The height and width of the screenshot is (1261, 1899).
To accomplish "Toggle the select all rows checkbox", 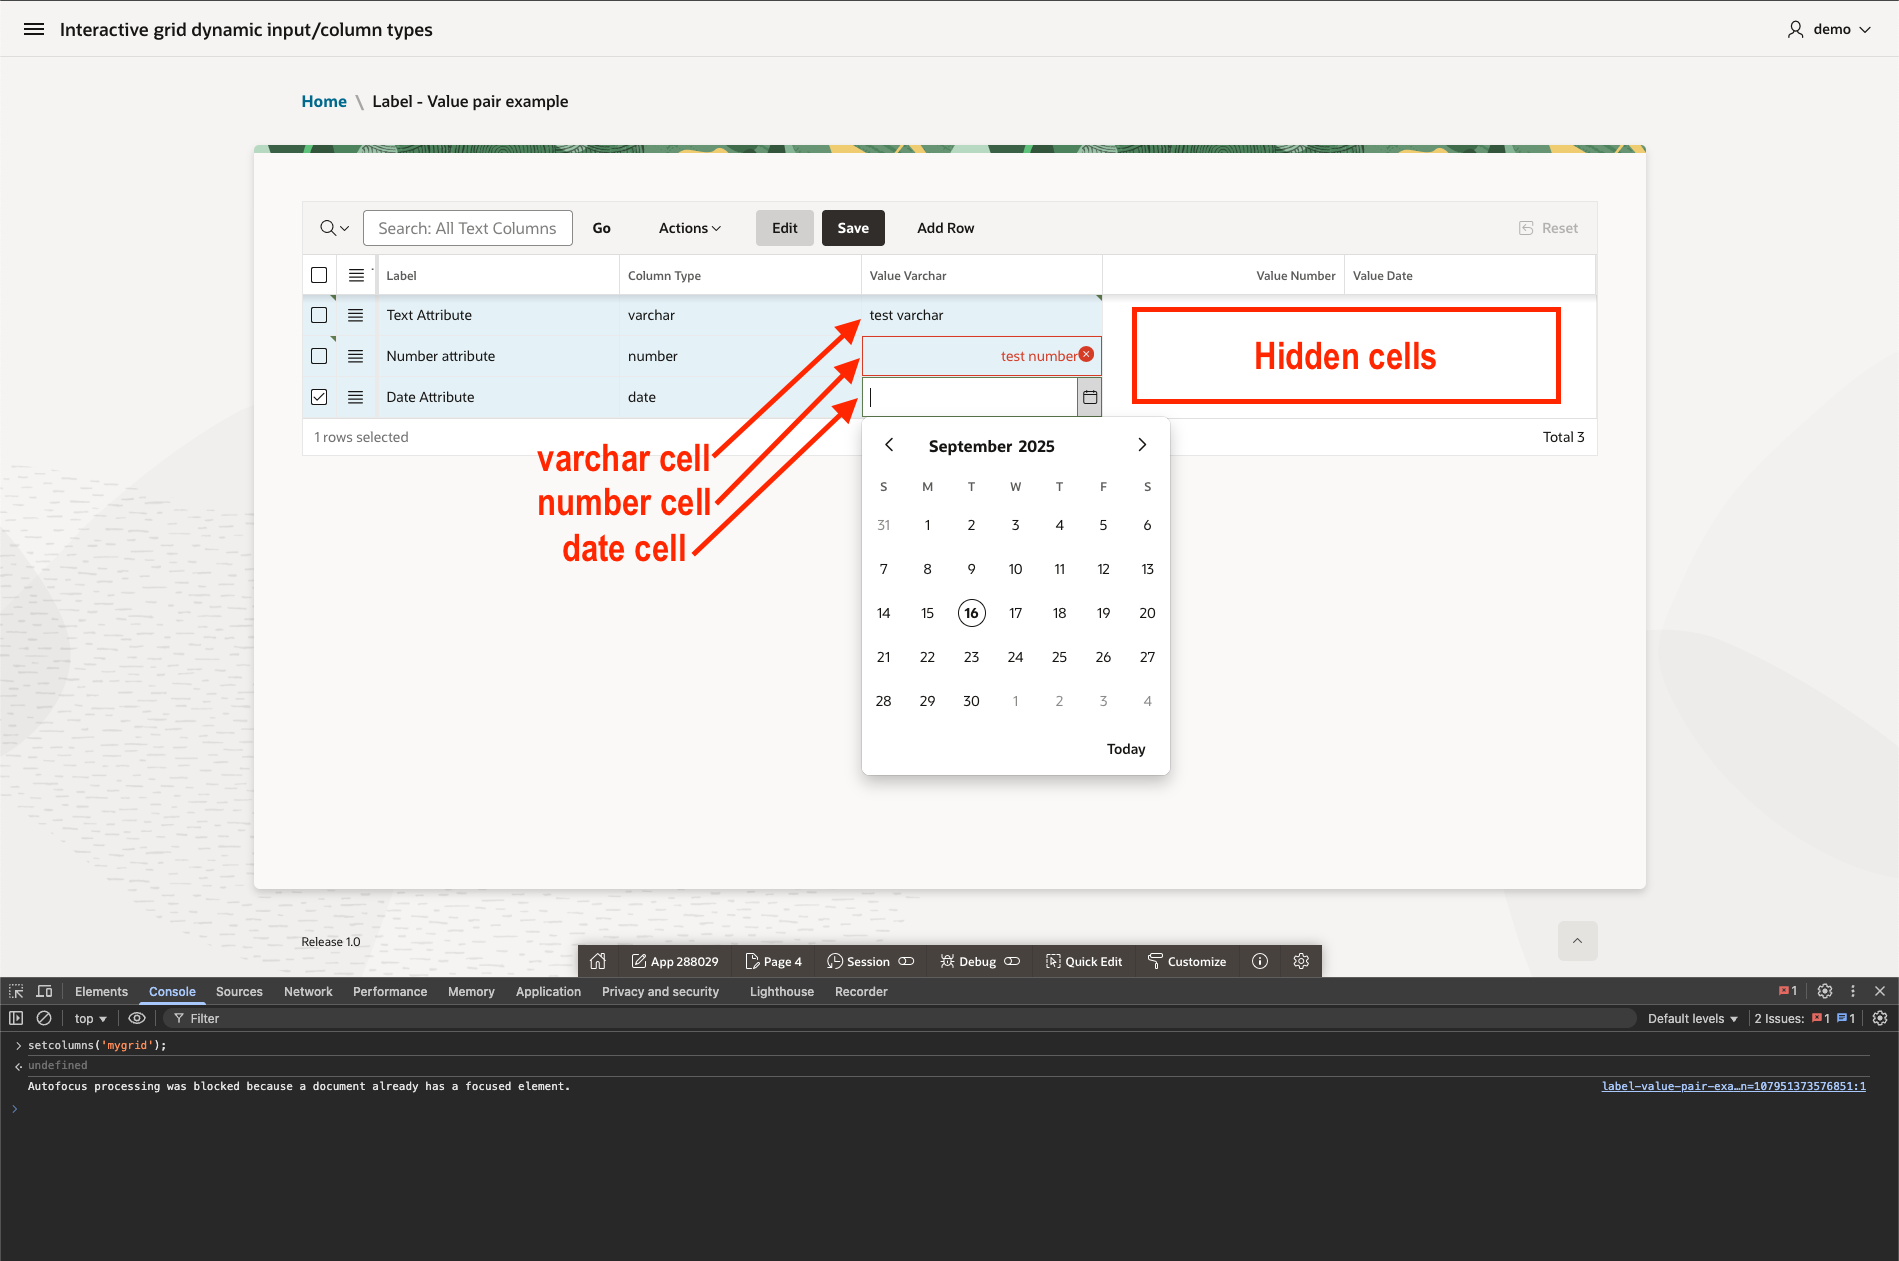I will point(319,275).
